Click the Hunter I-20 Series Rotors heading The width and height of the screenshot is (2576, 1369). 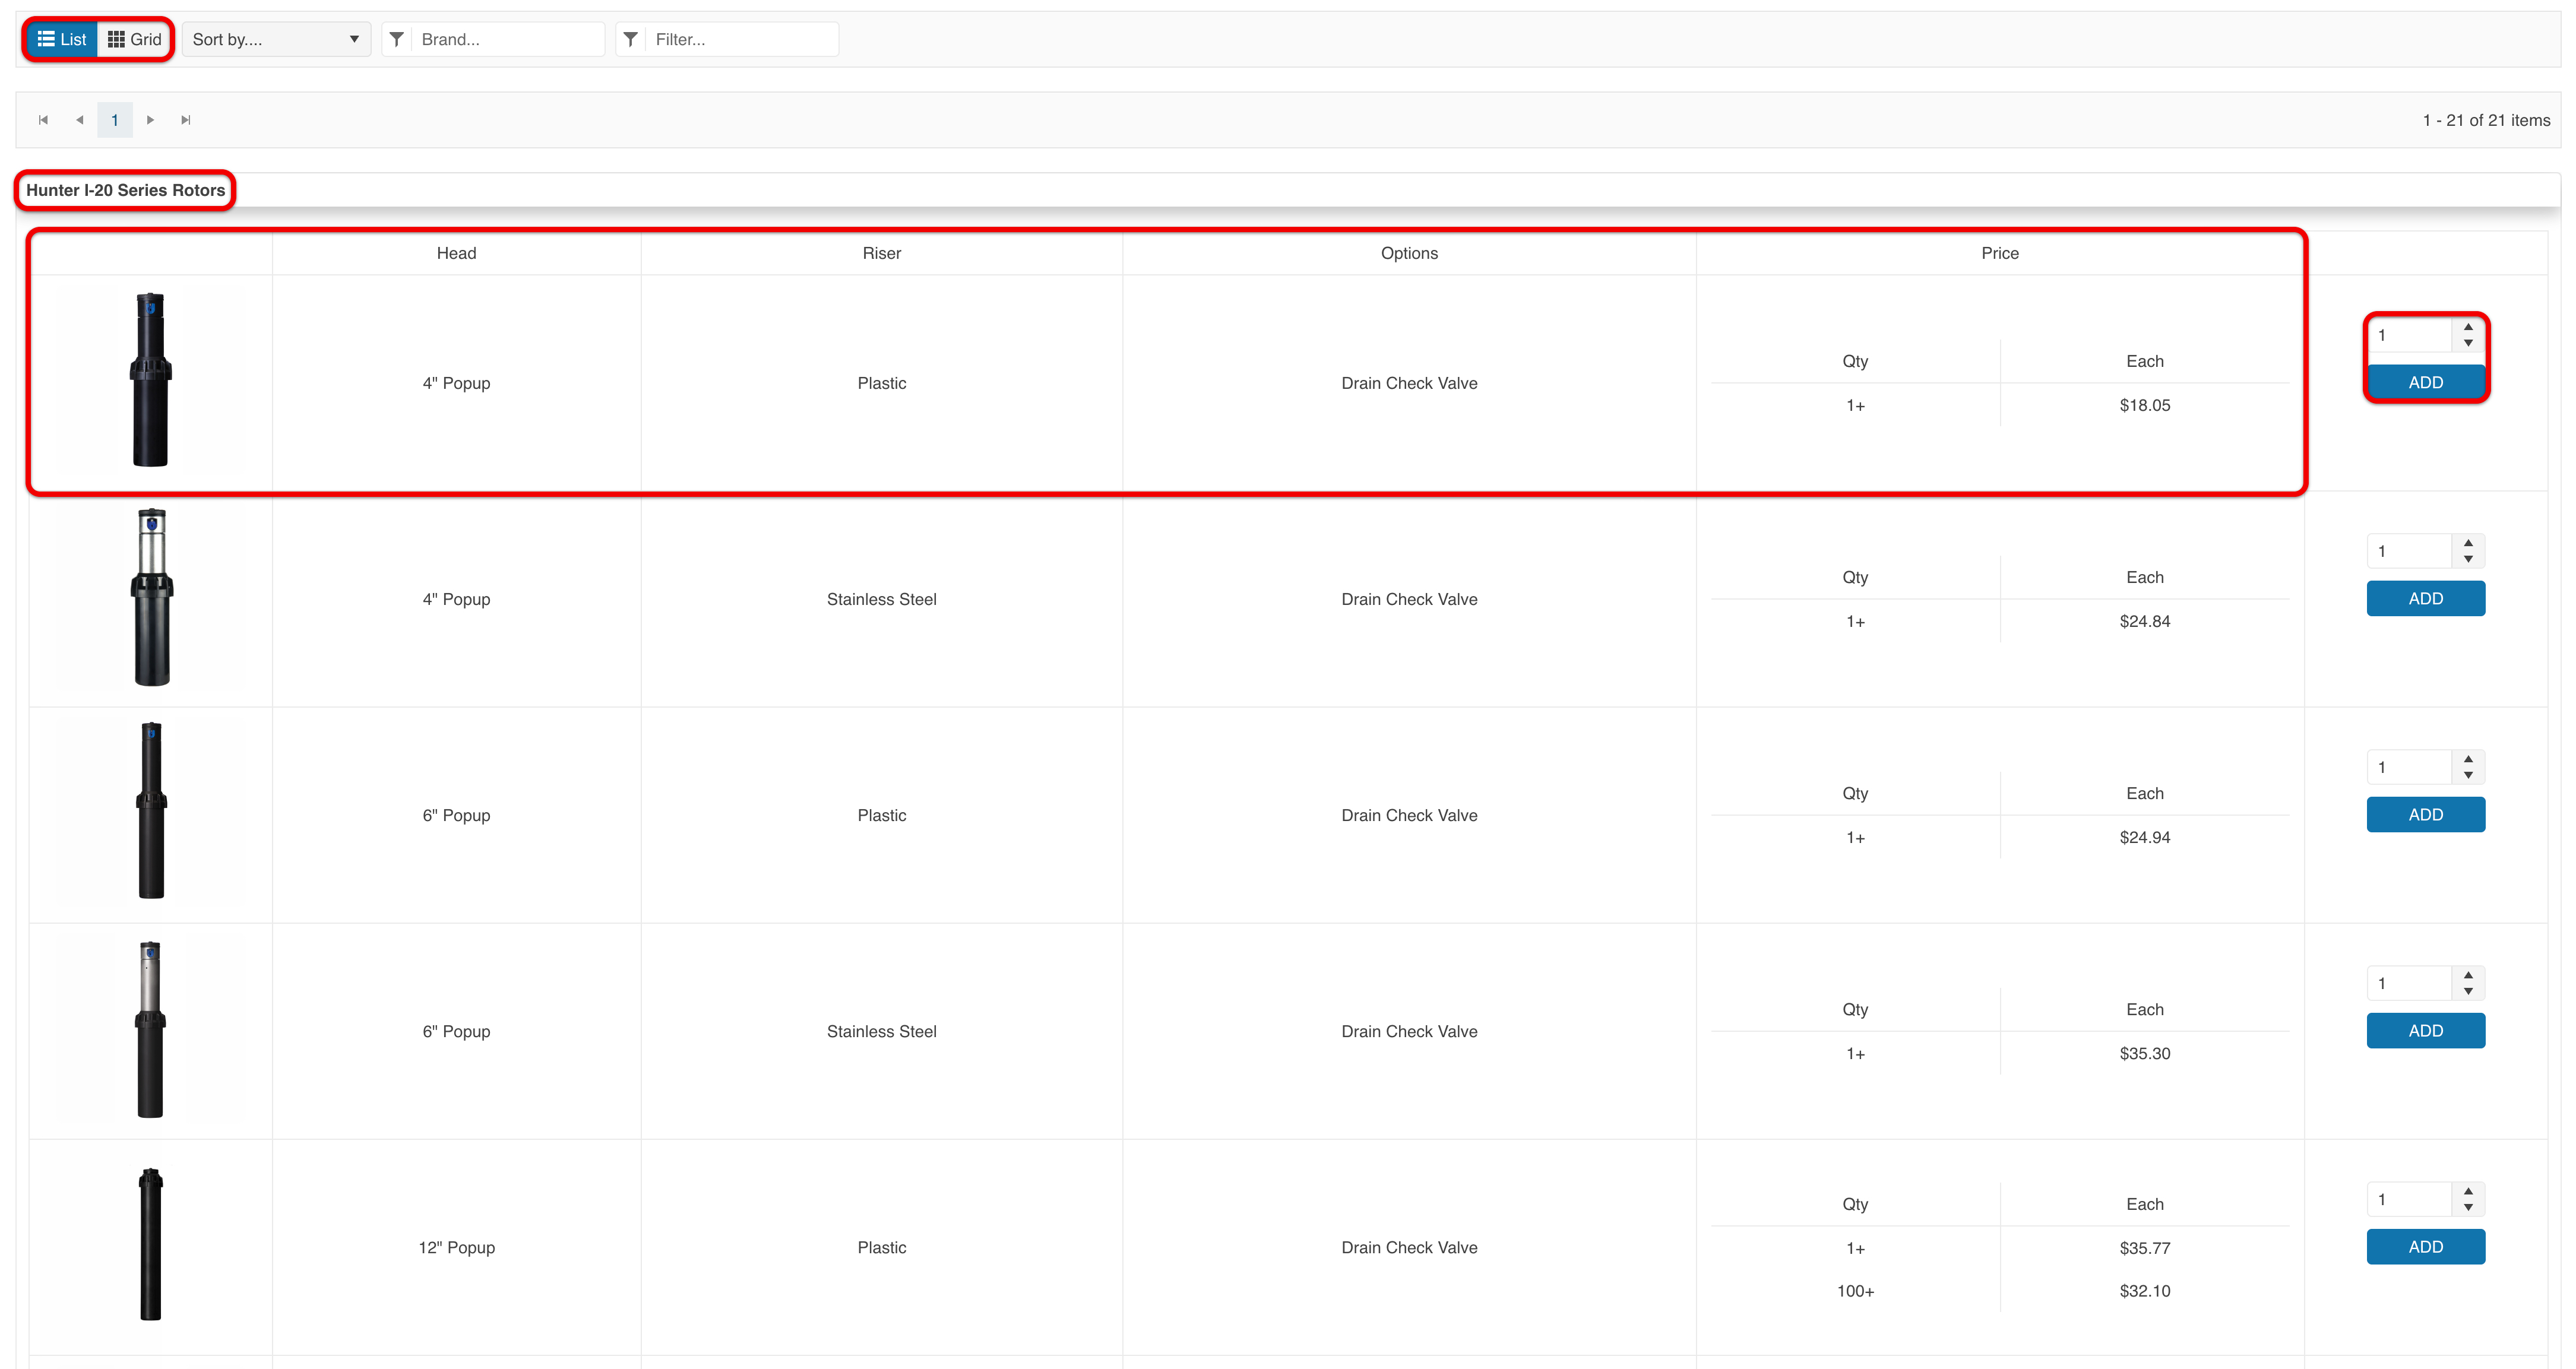(x=125, y=190)
